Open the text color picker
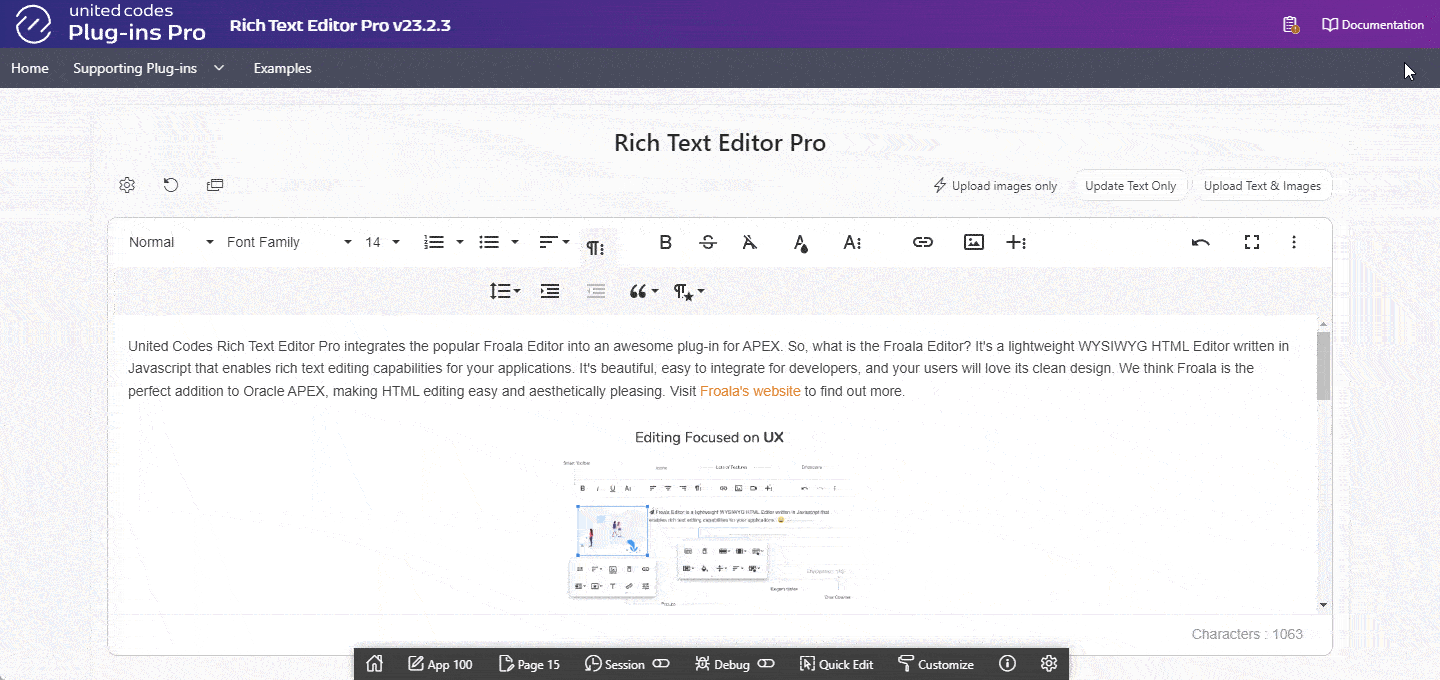 coord(800,242)
